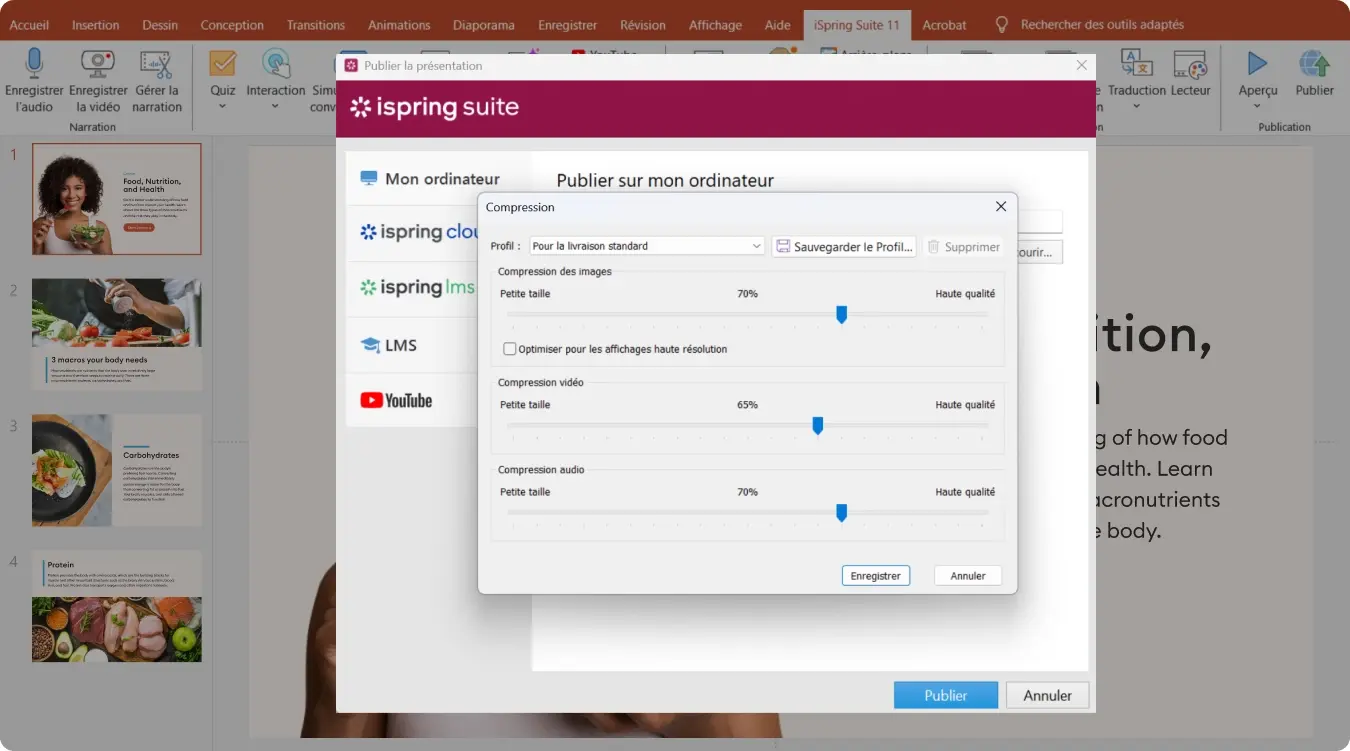Screen dimensions: 1350x751
Task: Click the blue Publier button
Action: coord(946,695)
